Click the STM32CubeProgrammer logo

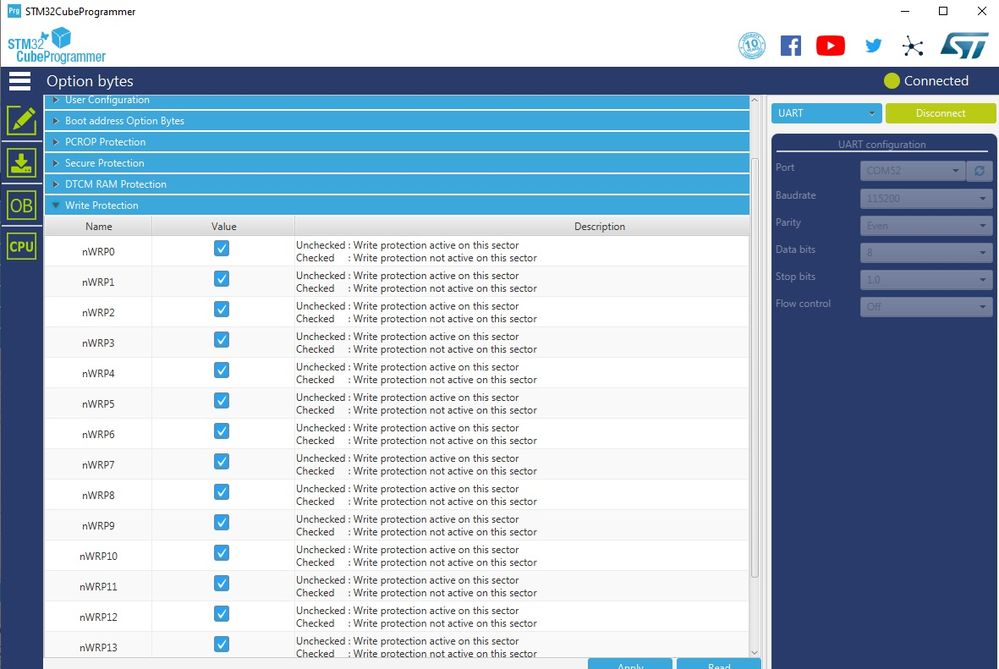[57, 45]
